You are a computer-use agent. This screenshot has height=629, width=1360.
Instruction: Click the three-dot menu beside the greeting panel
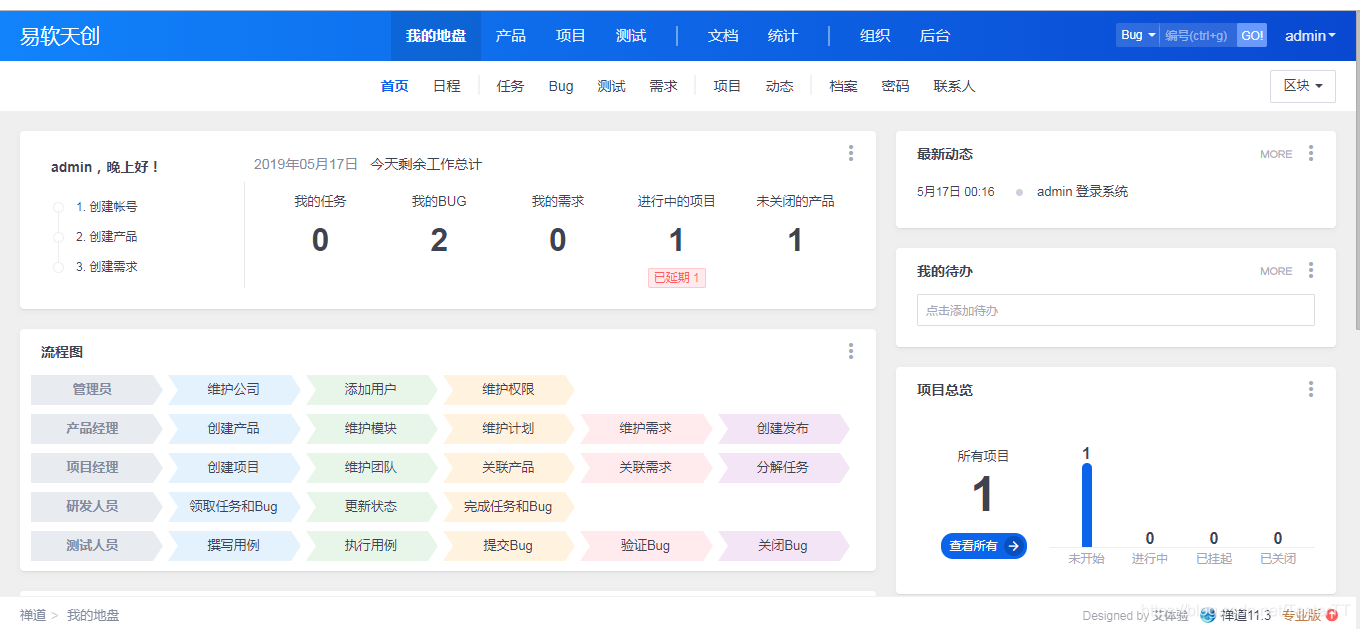pos(851,152)
